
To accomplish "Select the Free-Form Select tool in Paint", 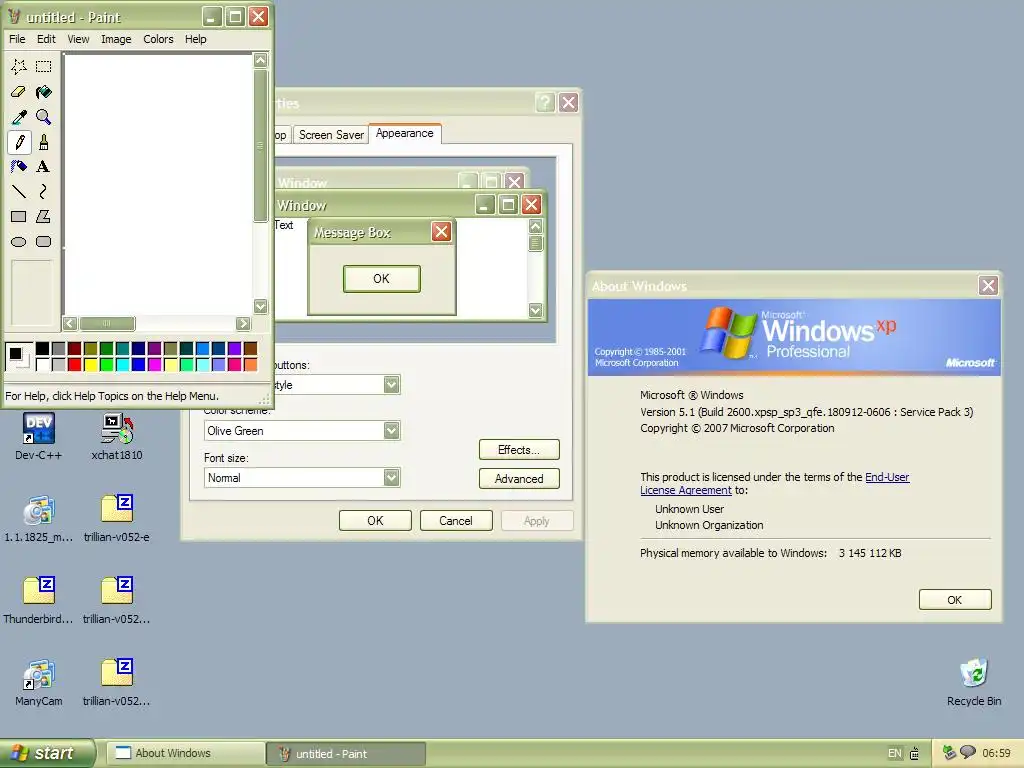I will click(x=19, y=67).
